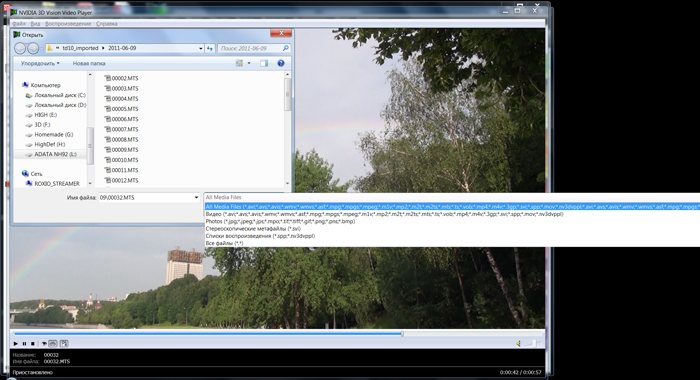Screen dimensions: 700x380
Task: Click the help question mark icon in dialog
Action: pyautogui.click(x=281, y=63)
